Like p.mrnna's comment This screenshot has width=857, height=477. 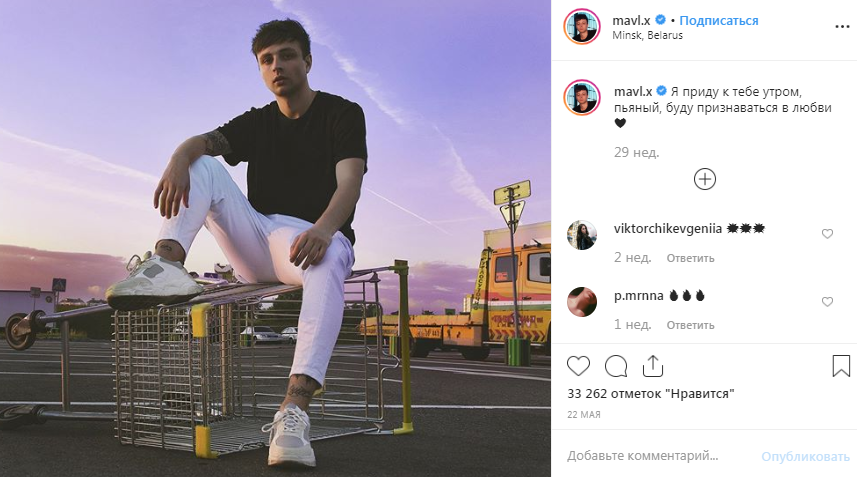[x=827, y=302]
